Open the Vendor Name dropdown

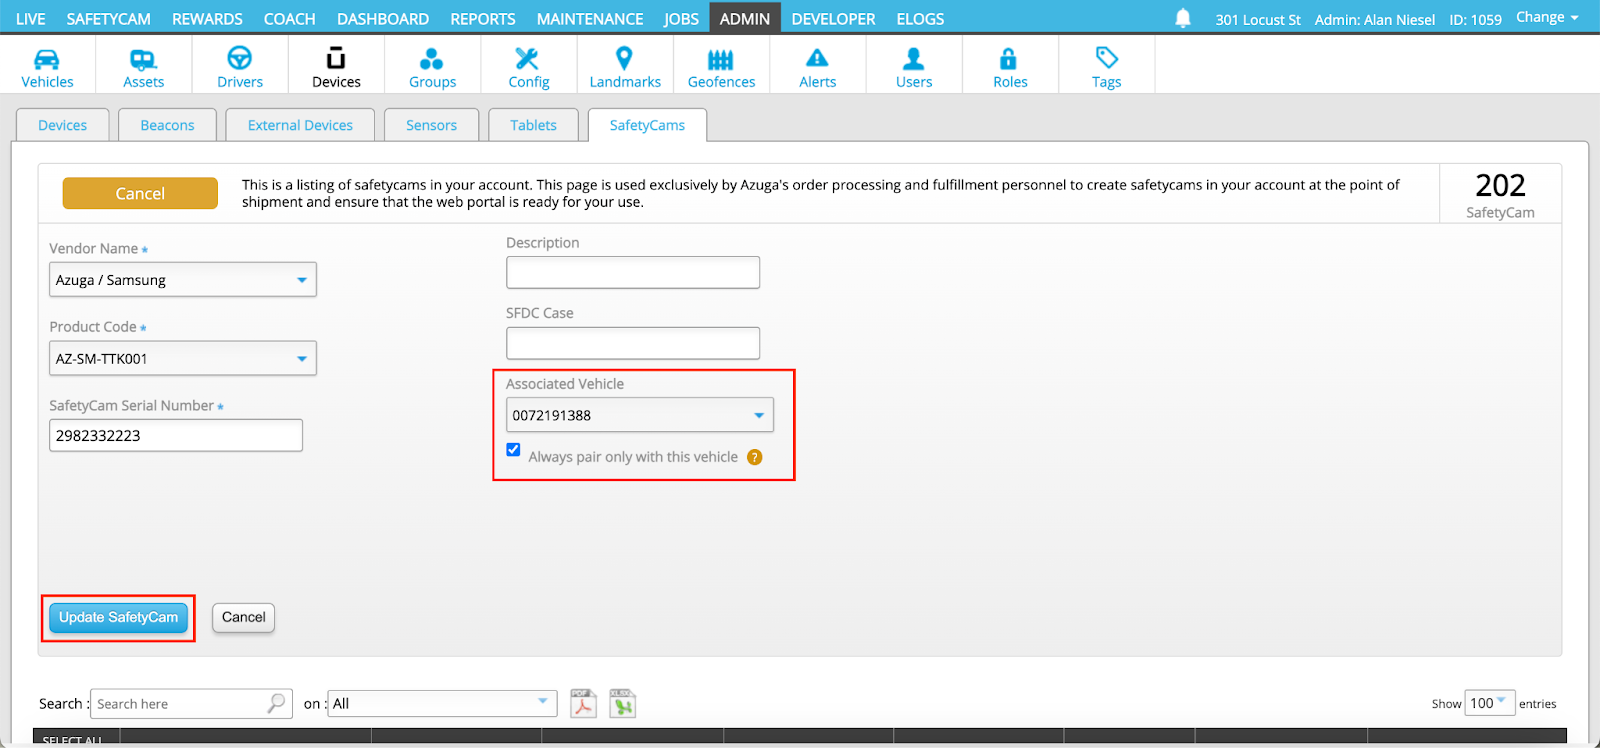pos(183,280)
